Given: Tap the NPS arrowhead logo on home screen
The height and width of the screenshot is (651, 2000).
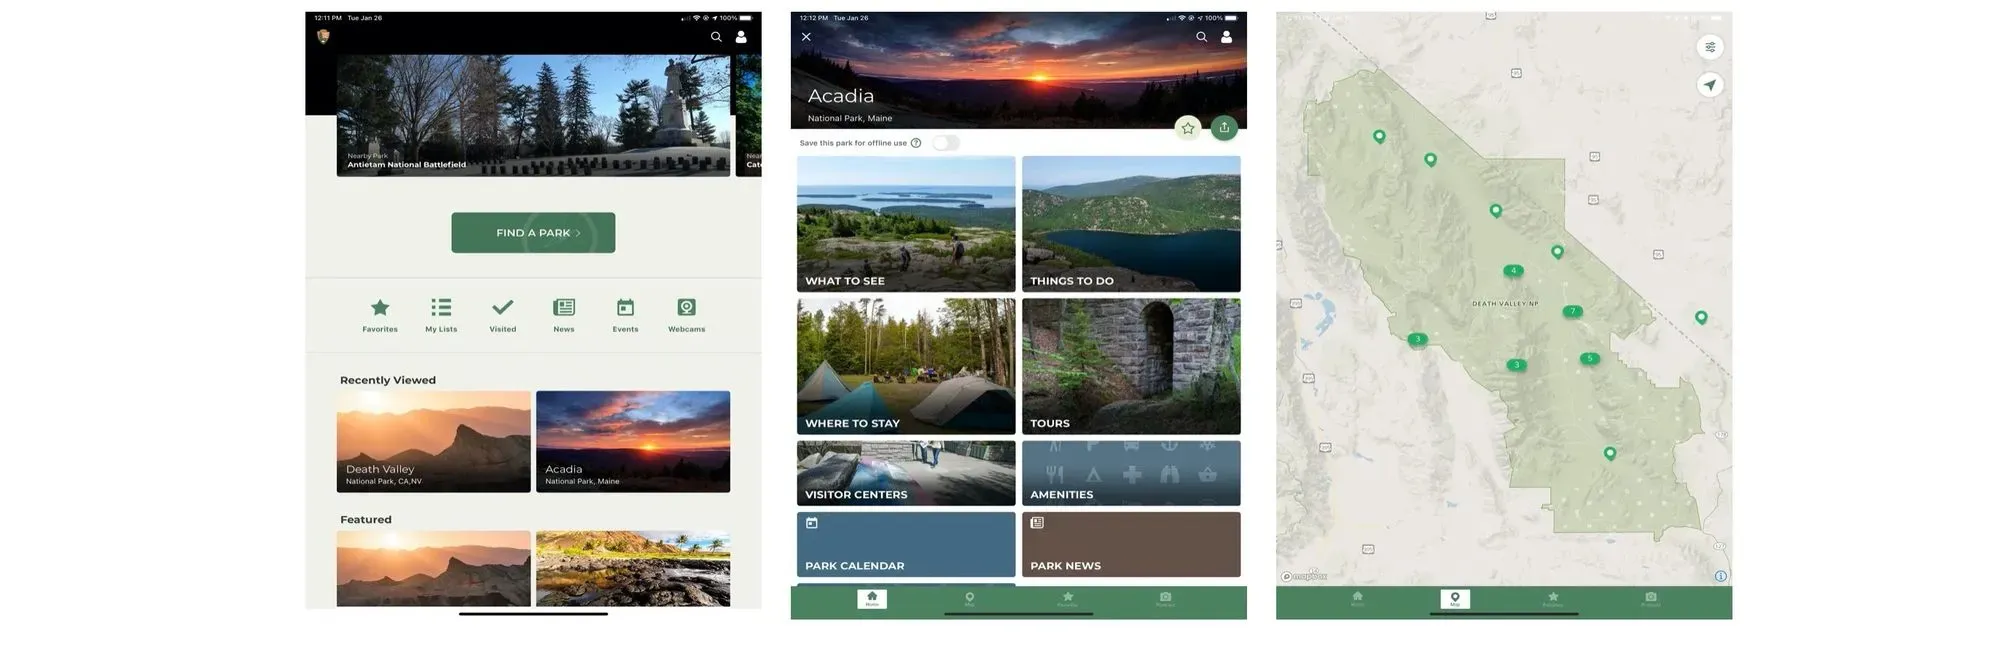Looking at the screenshot, I should (x=323, y=37).
